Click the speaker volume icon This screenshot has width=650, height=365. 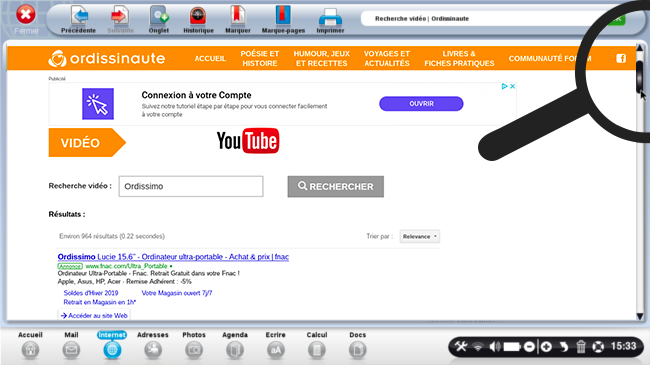[495, 346]
